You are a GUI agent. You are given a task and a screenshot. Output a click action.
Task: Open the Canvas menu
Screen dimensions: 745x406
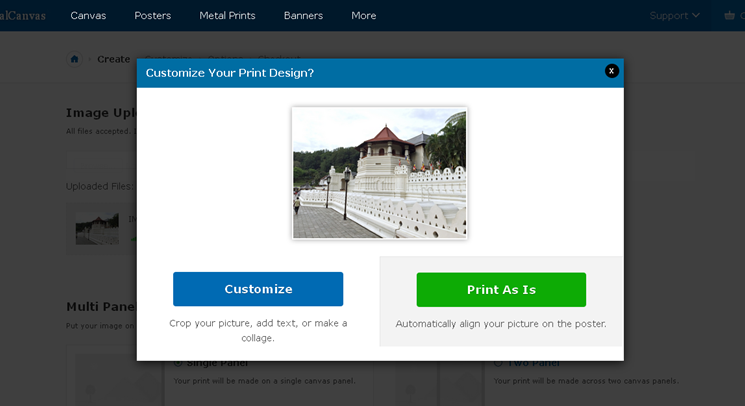(88, 16)
